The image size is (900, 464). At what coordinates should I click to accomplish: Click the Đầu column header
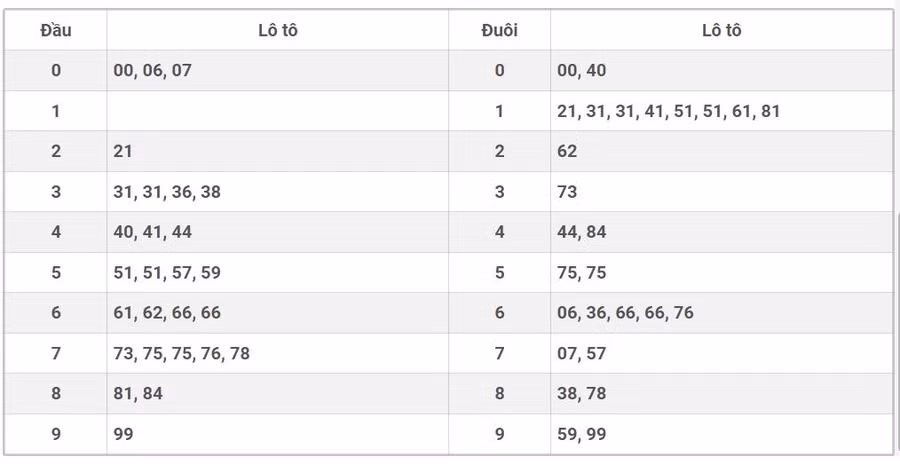(56, 30)
